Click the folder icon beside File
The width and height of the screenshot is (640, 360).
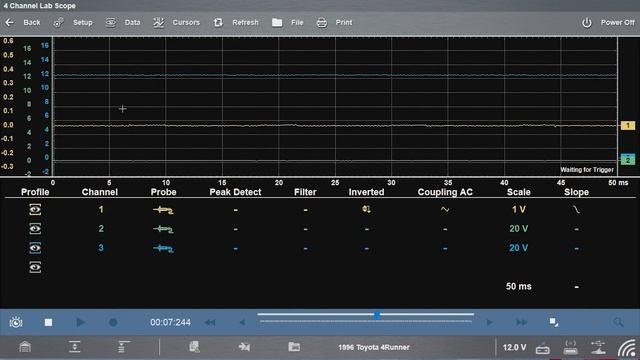(277, 22)
